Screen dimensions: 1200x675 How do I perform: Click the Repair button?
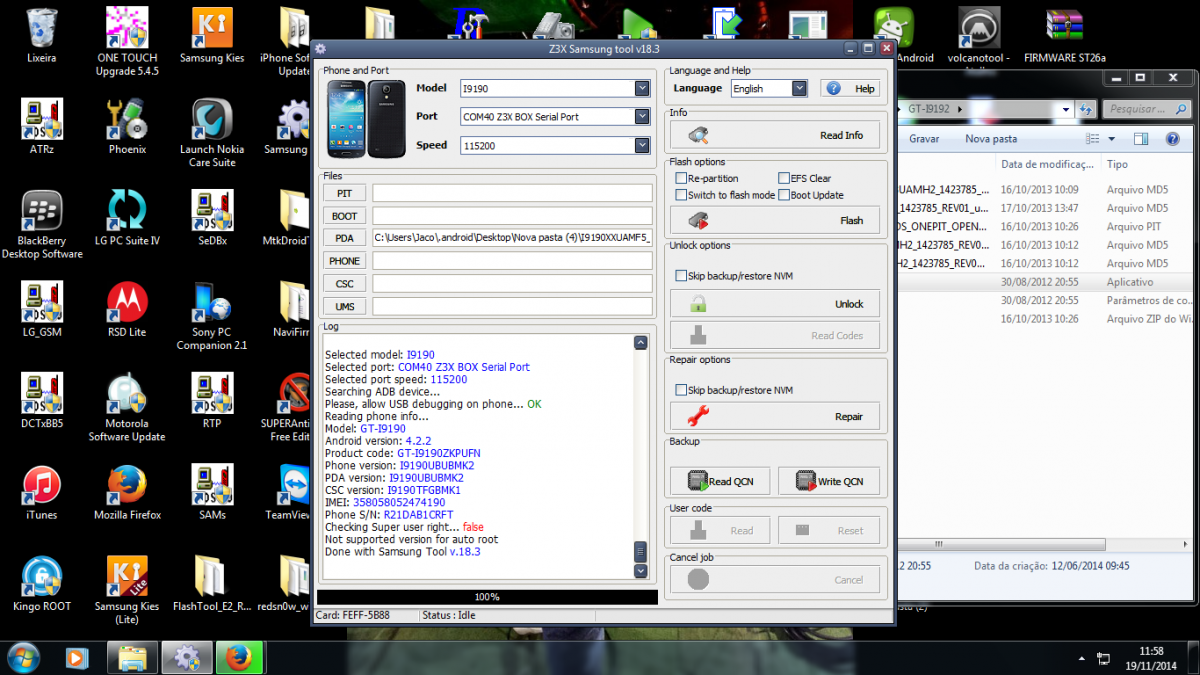click(774, 417)
